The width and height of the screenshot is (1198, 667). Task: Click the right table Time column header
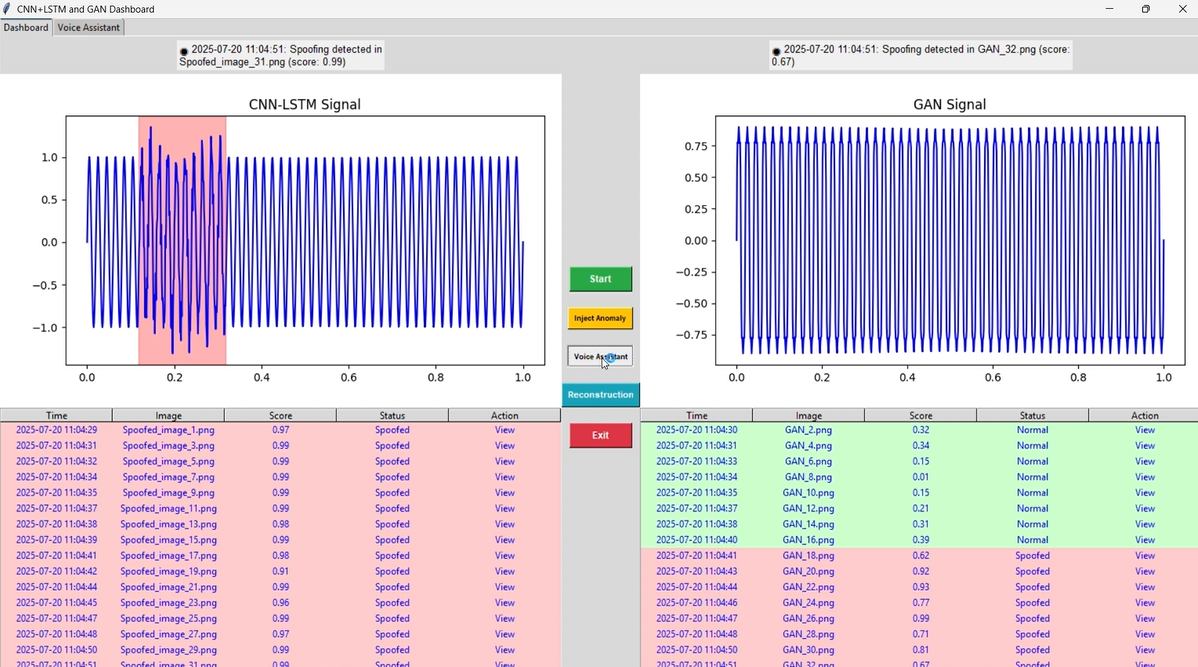click(x=696, y=416)
